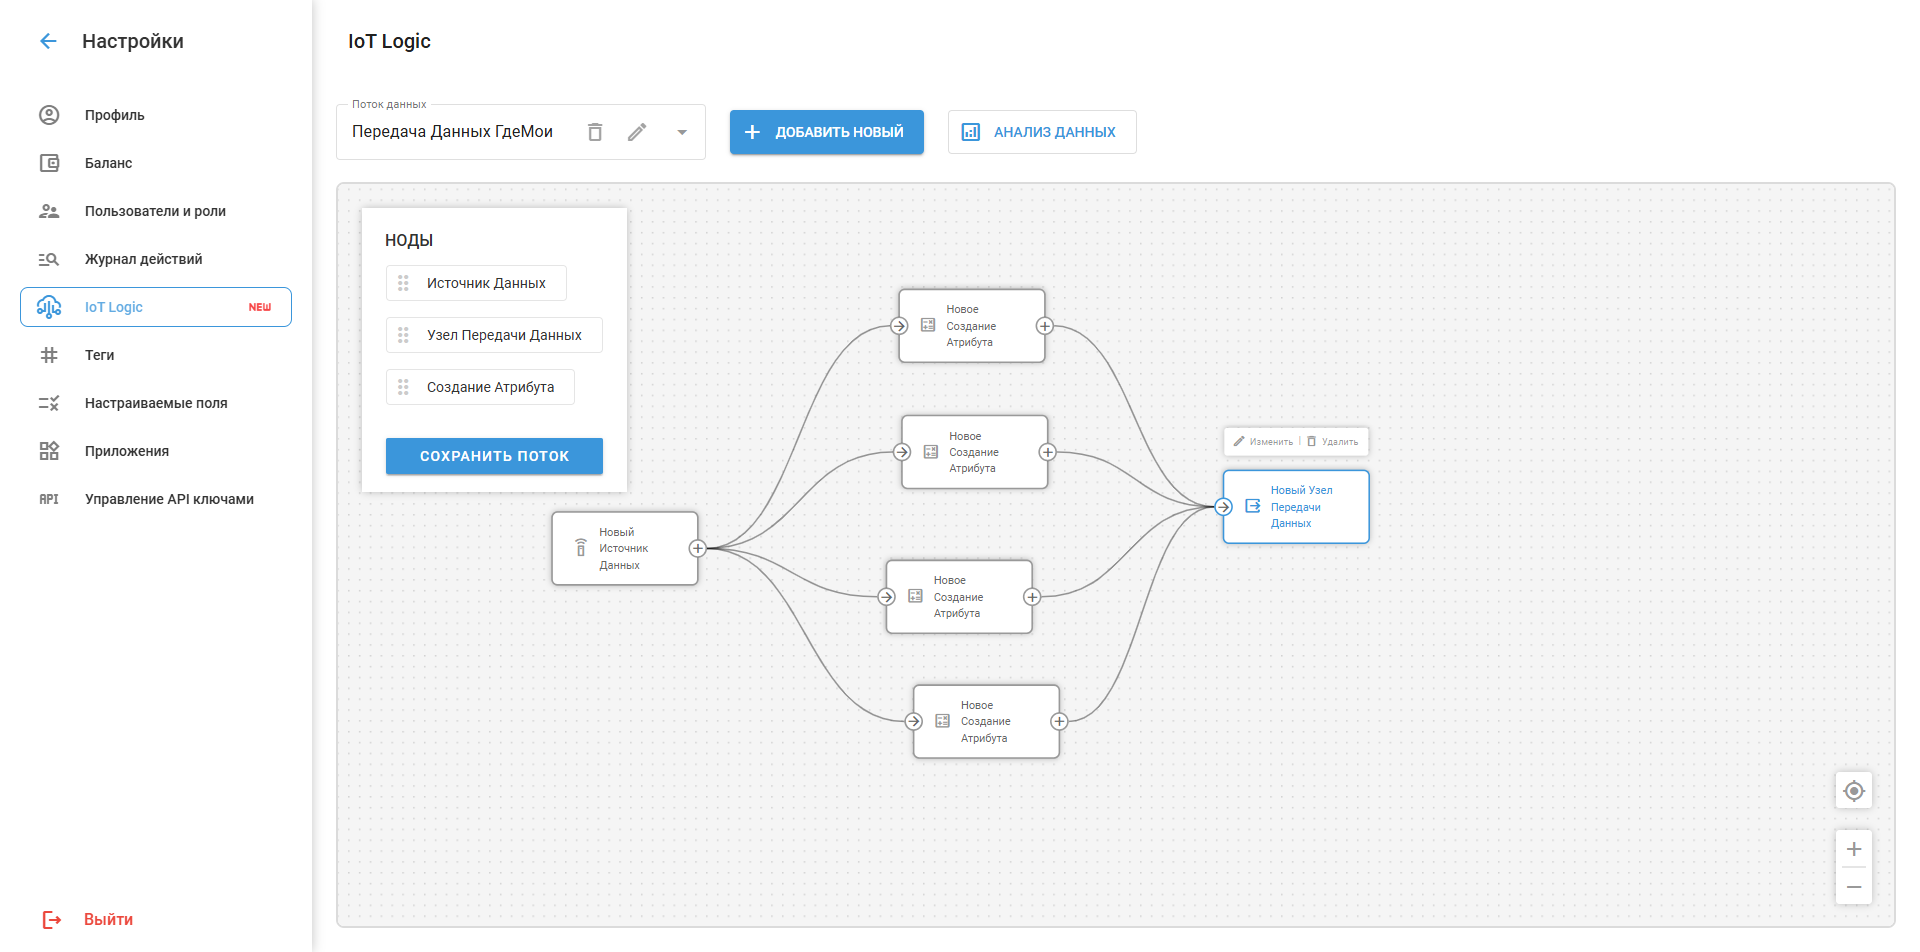Click Изменить above the selected node
Image resolution: width=1920 pixels, height=952 pixels.
1263,442
